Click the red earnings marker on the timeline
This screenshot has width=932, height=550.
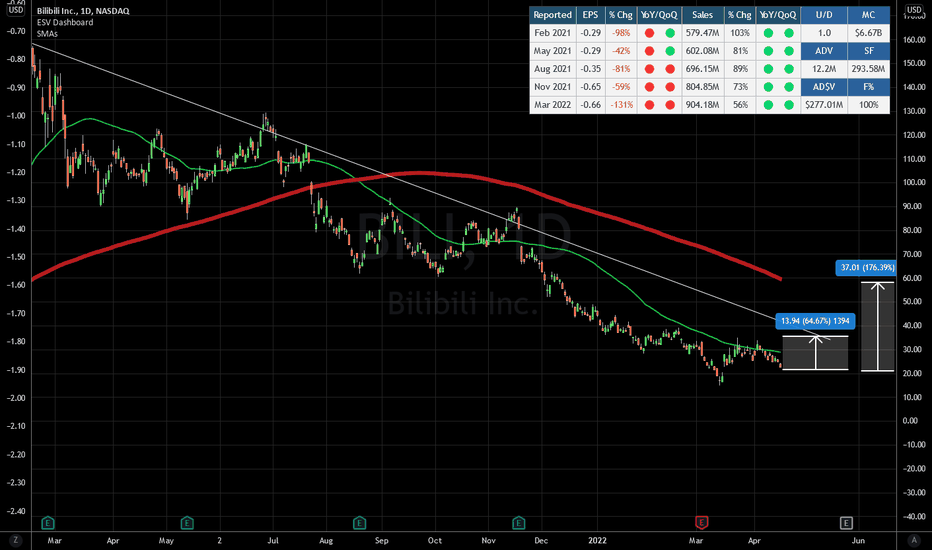pos(701,523)
